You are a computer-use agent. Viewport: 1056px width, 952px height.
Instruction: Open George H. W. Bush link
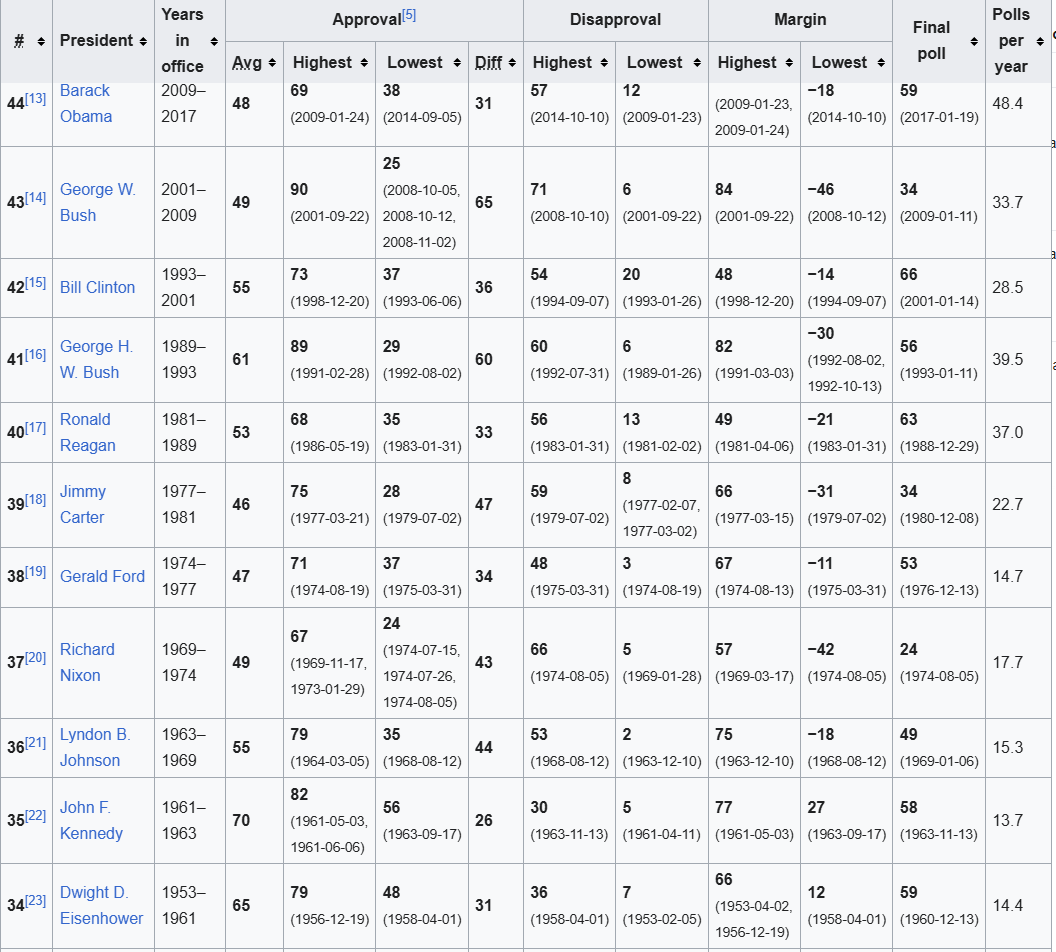(x=96, y=360)
